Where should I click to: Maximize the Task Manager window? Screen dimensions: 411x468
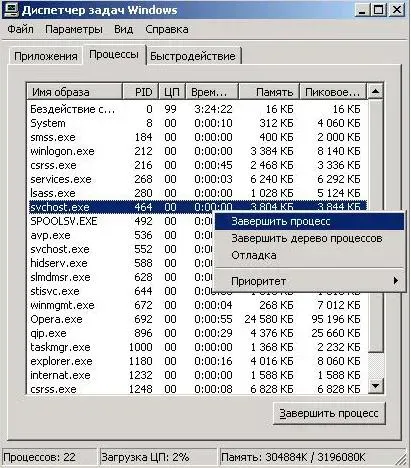coord(378,9)
